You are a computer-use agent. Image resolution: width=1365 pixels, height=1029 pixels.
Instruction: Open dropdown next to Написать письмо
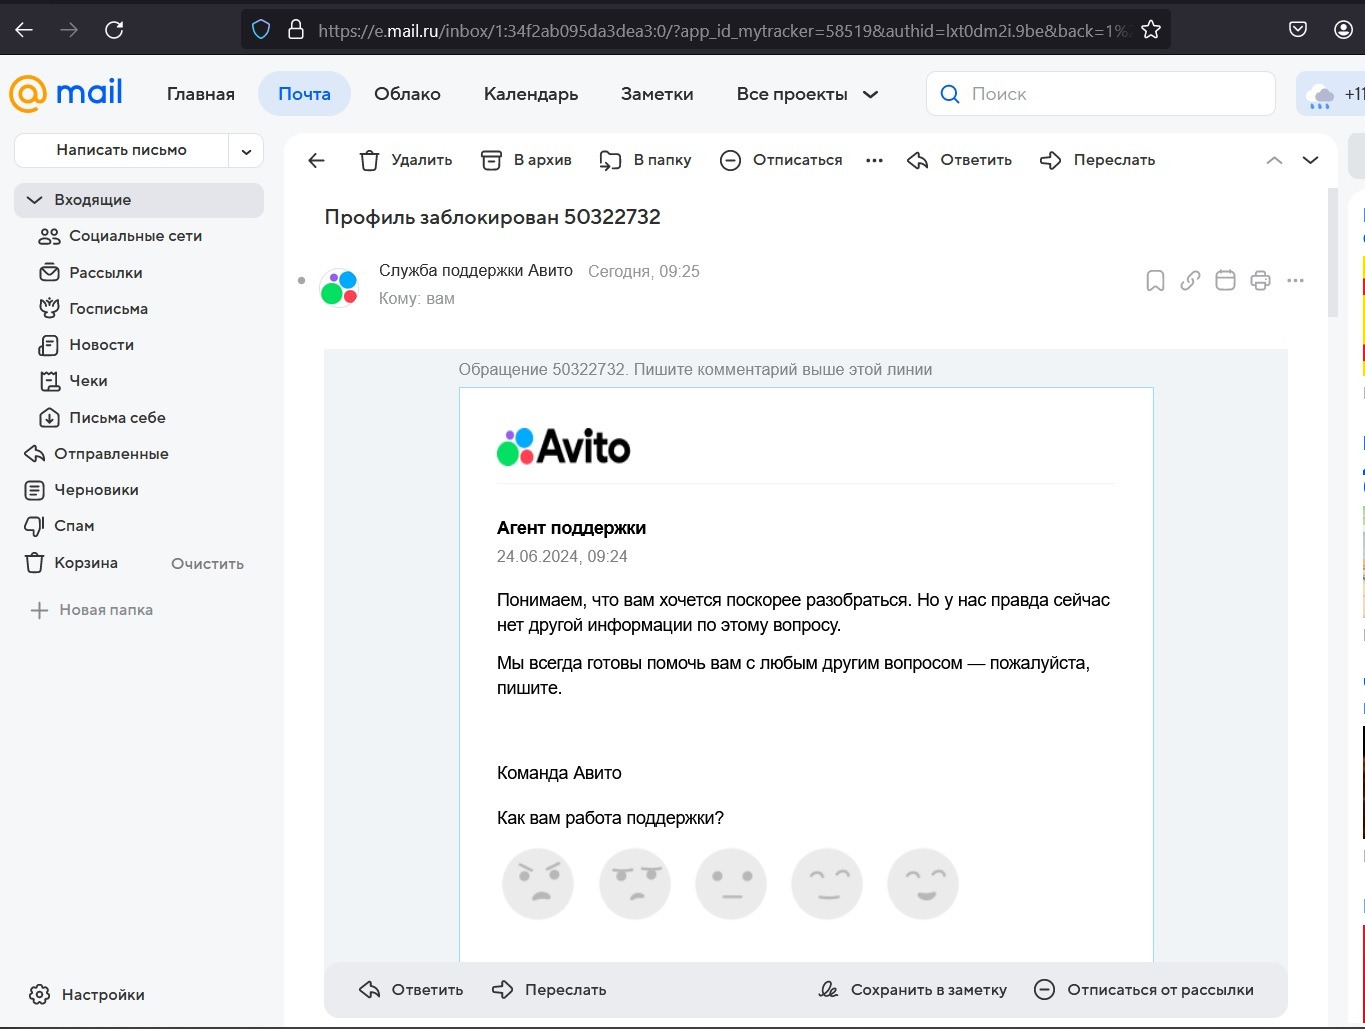tap(246, 150)
